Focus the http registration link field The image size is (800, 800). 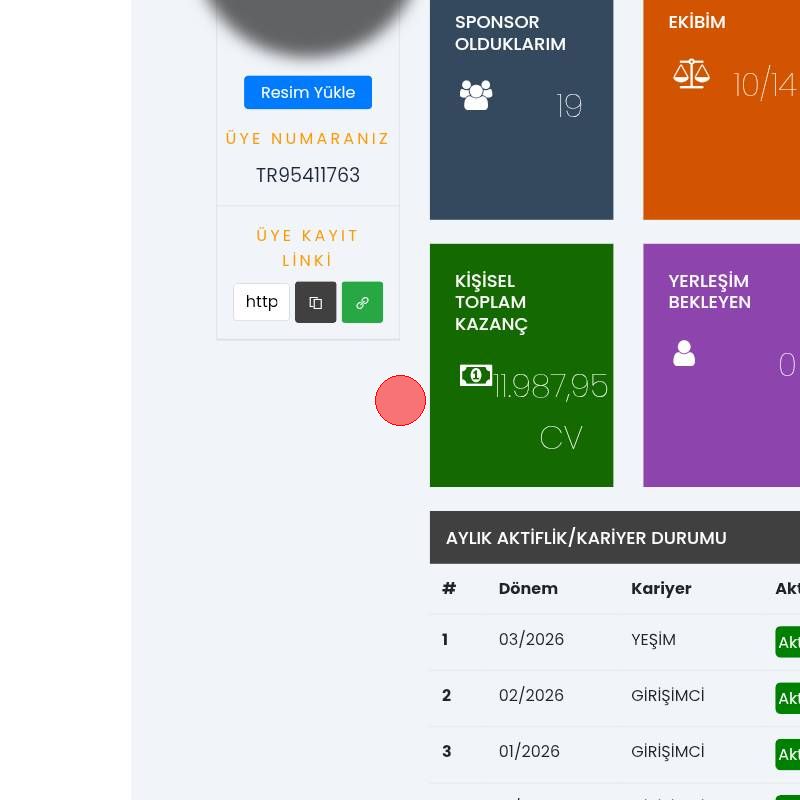(261, 302)
